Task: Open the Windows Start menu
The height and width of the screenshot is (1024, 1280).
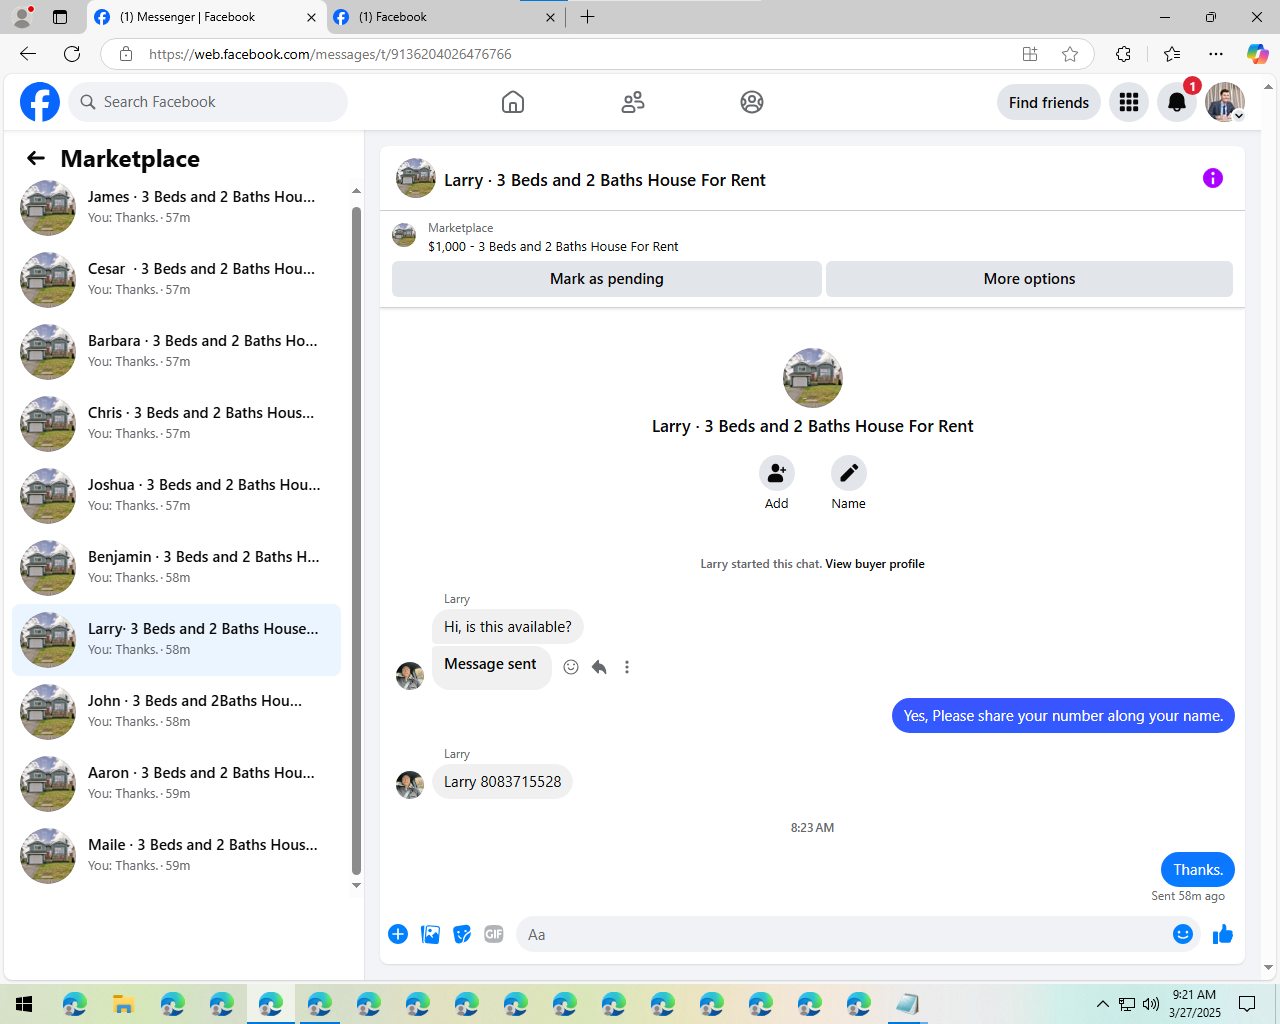Action: [x=24, y=1004]
